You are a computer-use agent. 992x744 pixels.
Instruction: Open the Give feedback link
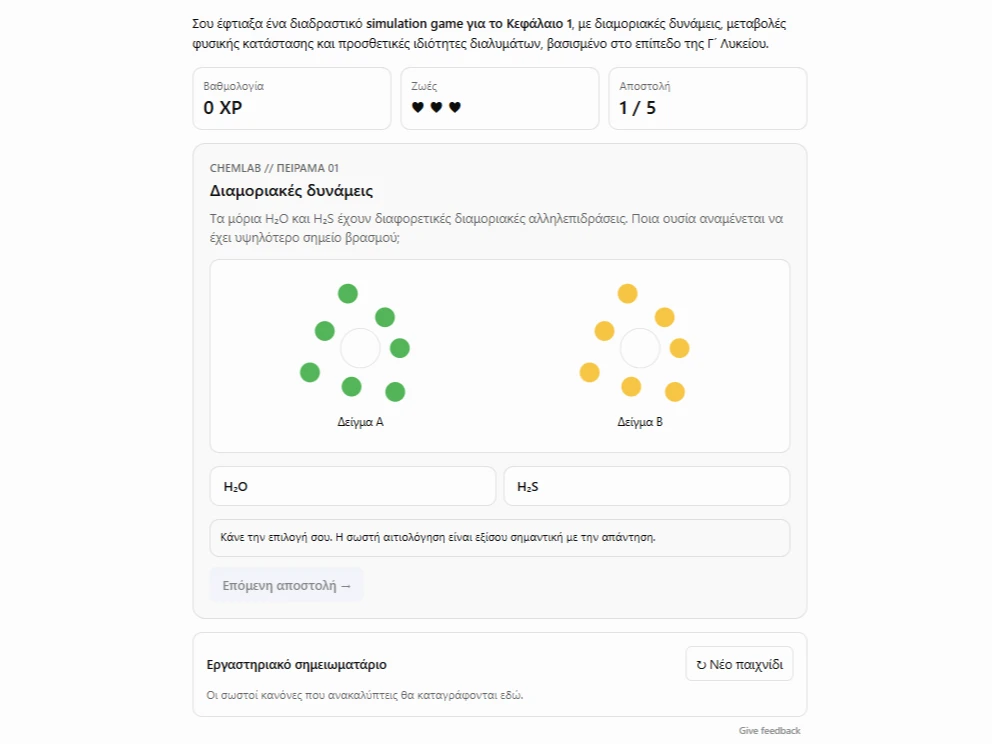769,730
